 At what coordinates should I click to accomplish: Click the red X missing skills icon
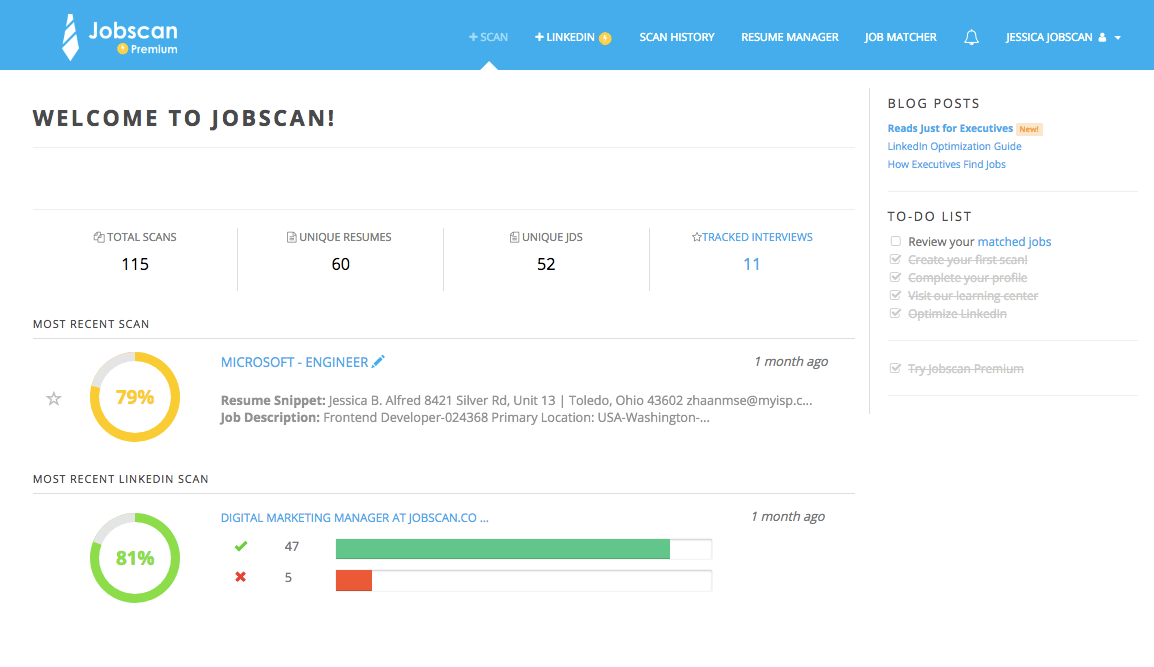coord(241,577)
